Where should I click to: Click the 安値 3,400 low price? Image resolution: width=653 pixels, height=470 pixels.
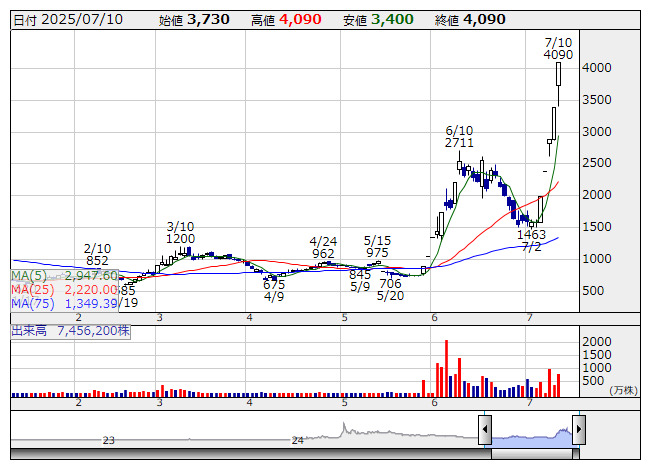point(378,19)
